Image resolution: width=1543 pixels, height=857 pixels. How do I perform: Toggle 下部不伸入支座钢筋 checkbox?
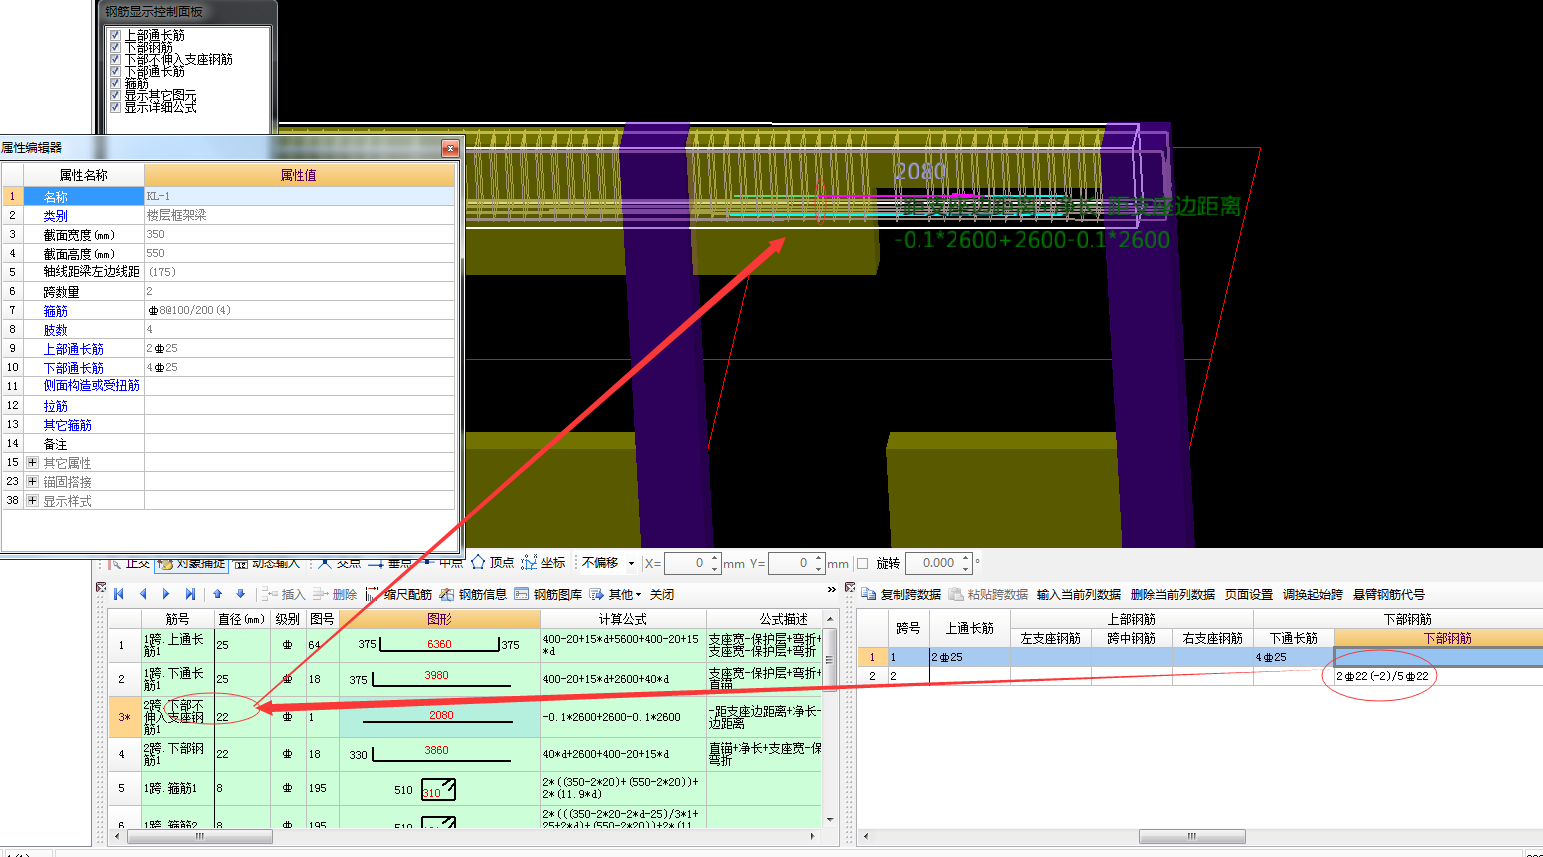pos(116,59)
